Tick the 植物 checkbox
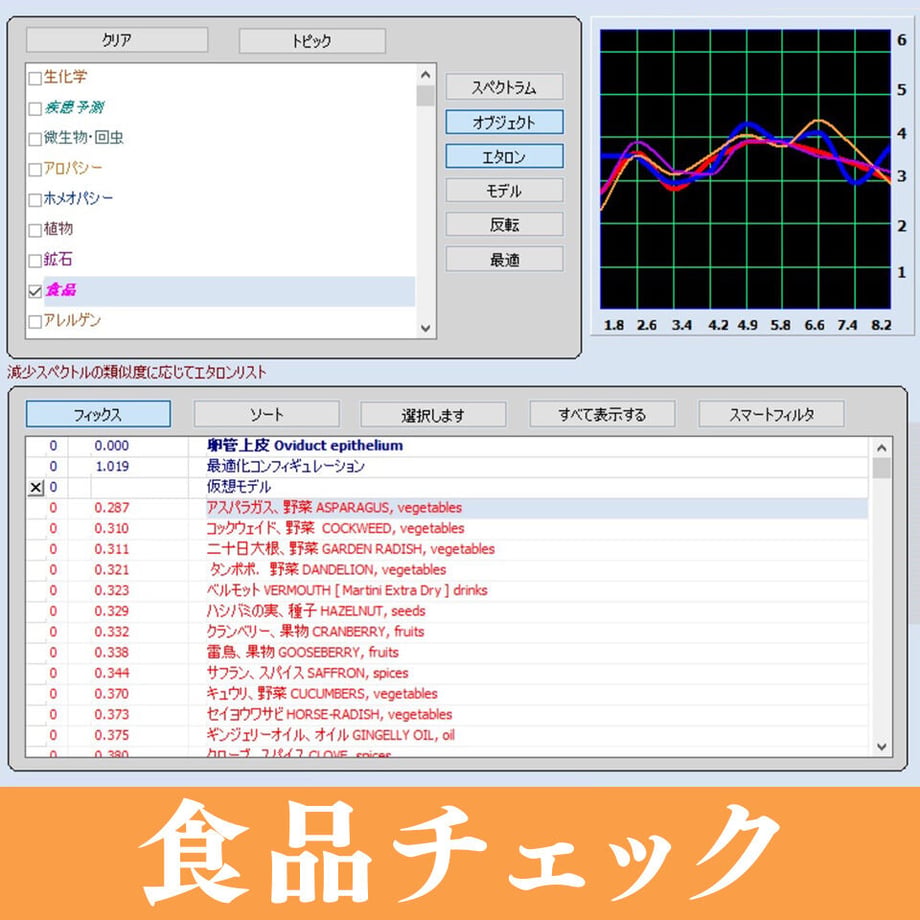Image resolution: width=920 pixels, height=920 pixels. 35,230
